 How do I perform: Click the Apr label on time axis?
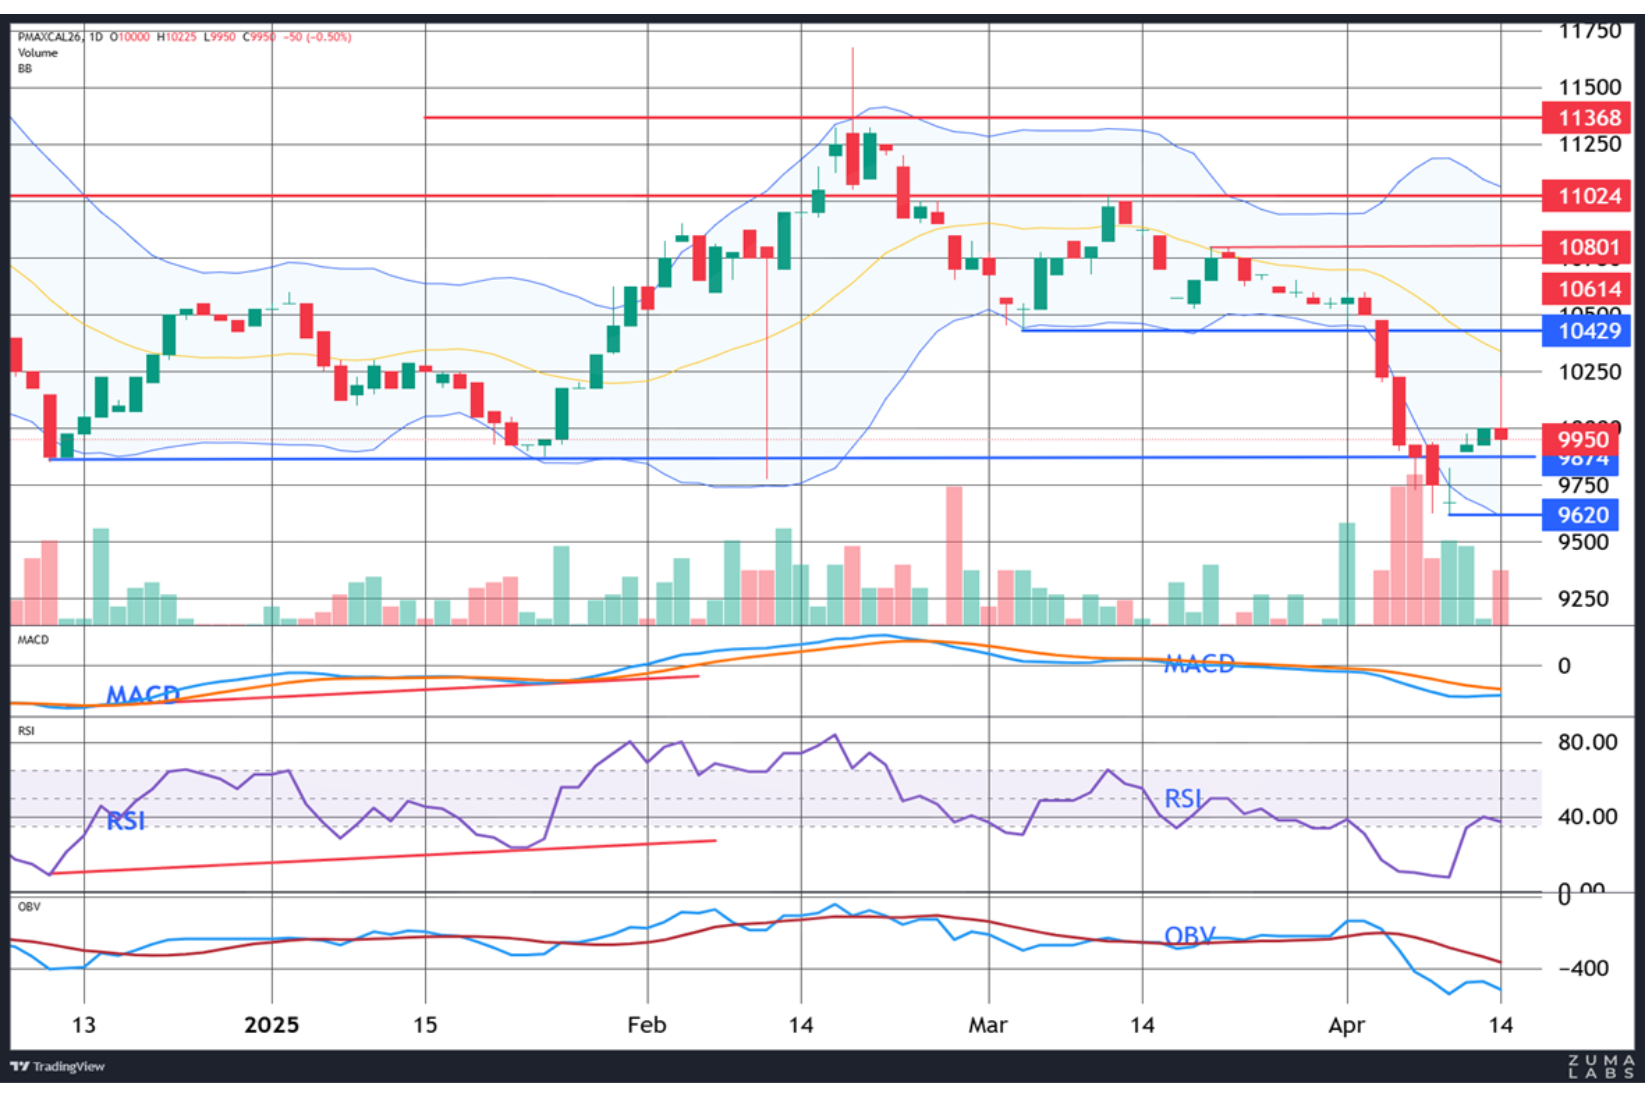(1347, 1025)
